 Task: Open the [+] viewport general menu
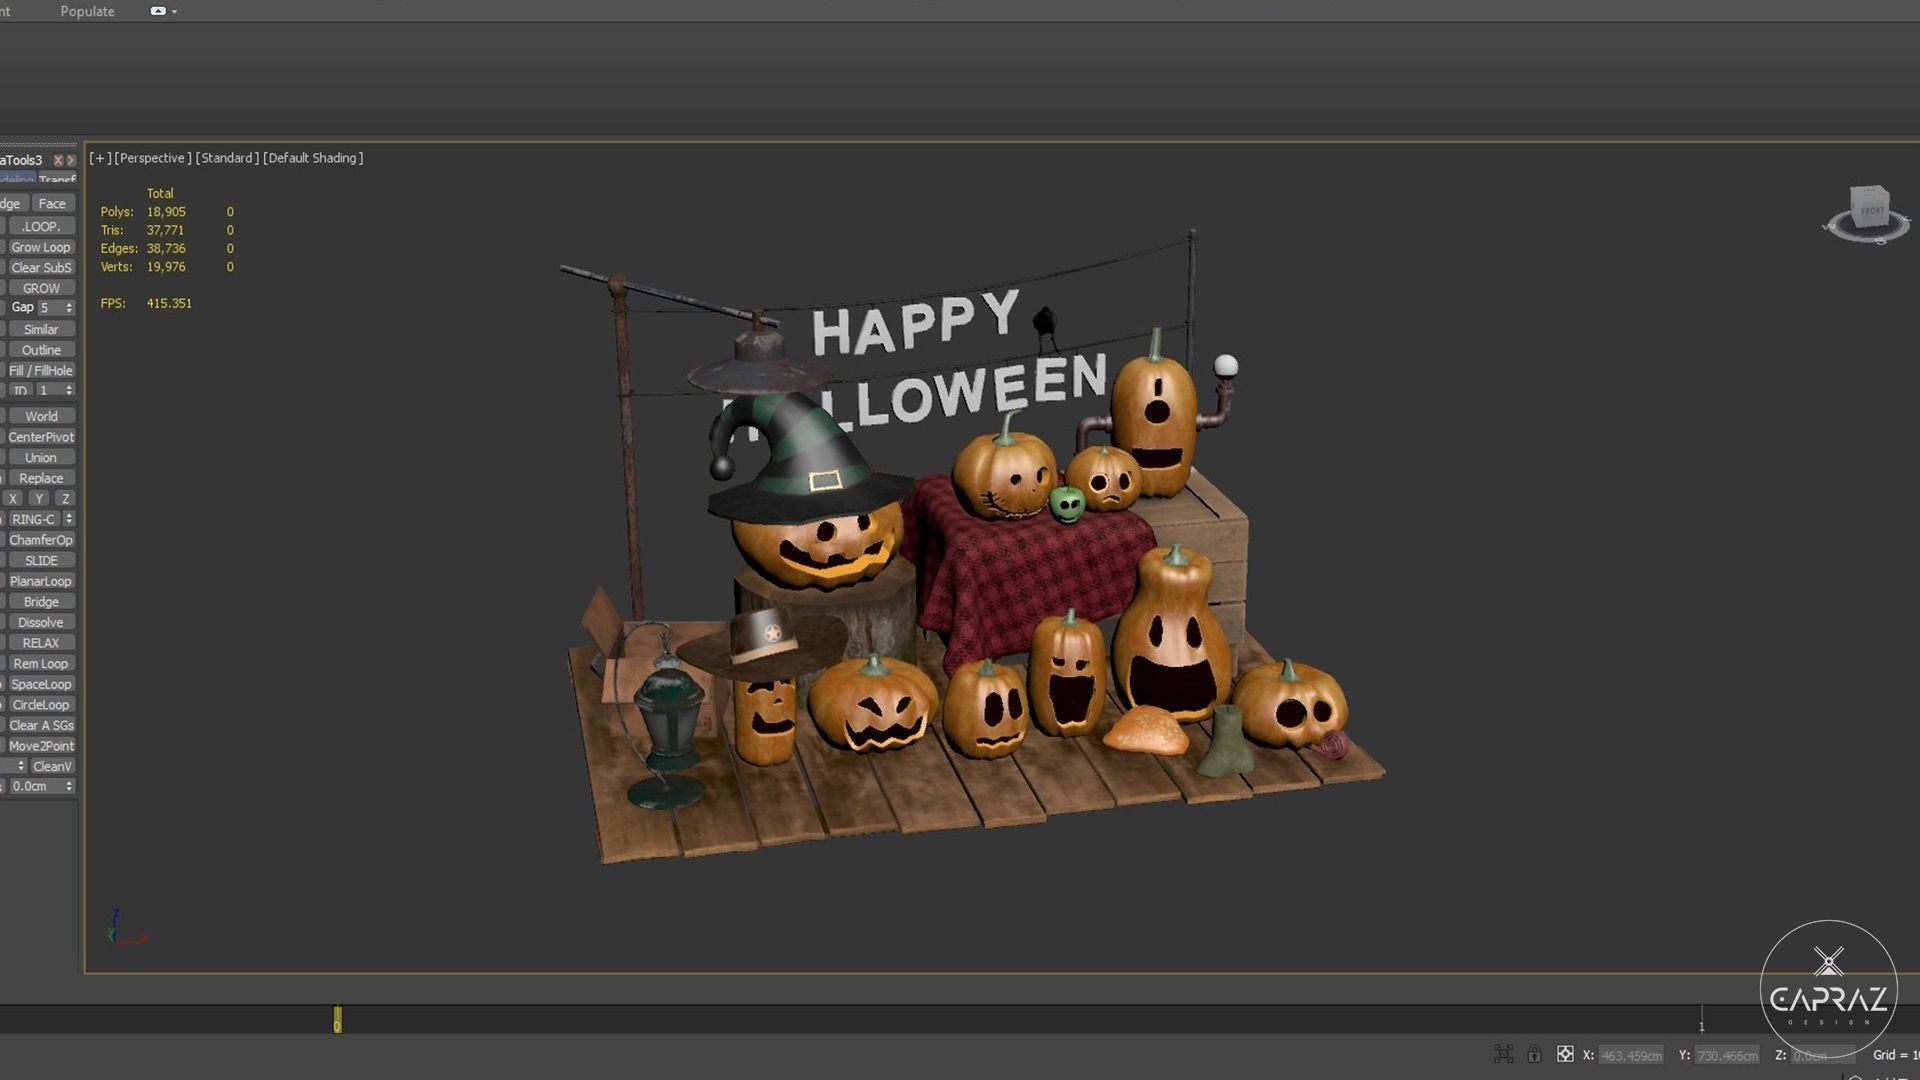point(100,158)
